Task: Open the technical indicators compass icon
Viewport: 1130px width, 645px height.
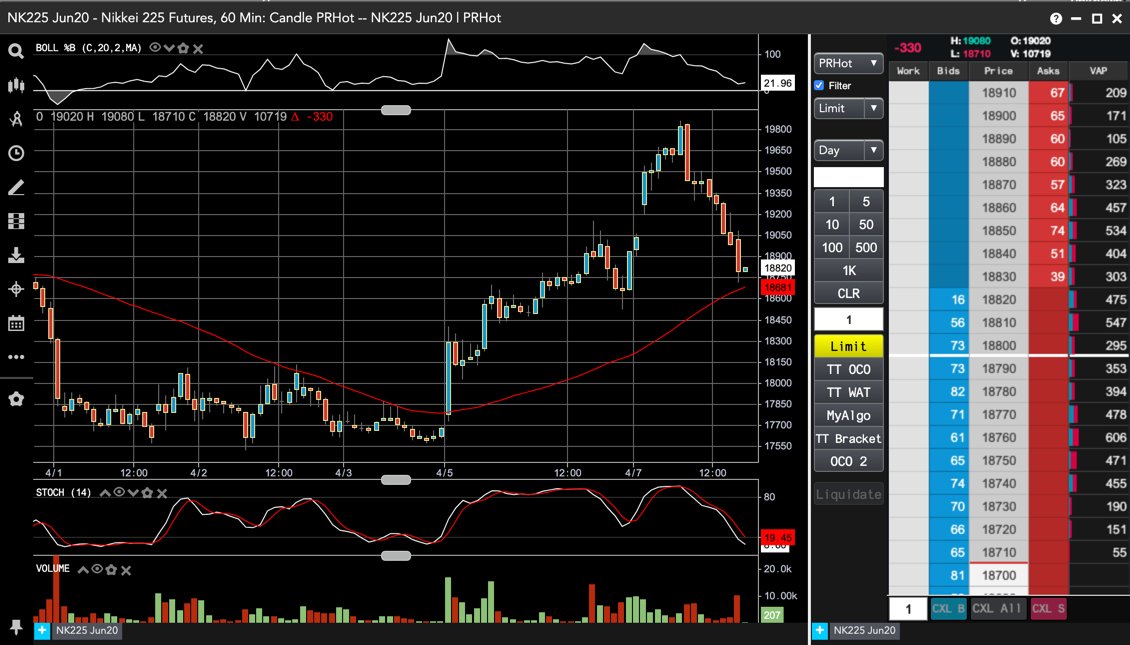Action: 15,119
